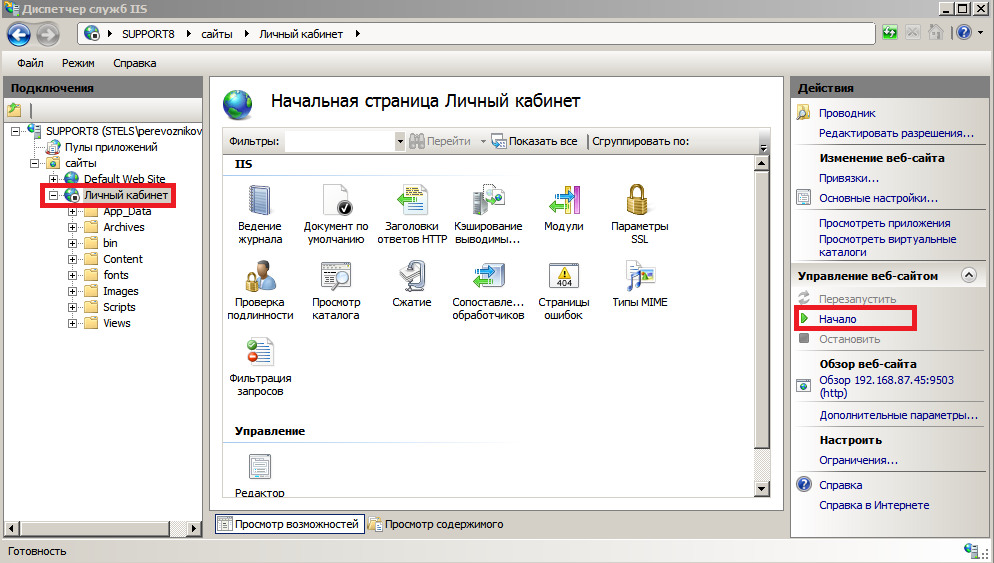Image resolution: width=994 pixels, height=563 pixels.
Task: Open Просмотр каталога directory browsing icon
Action: (335, 290)
